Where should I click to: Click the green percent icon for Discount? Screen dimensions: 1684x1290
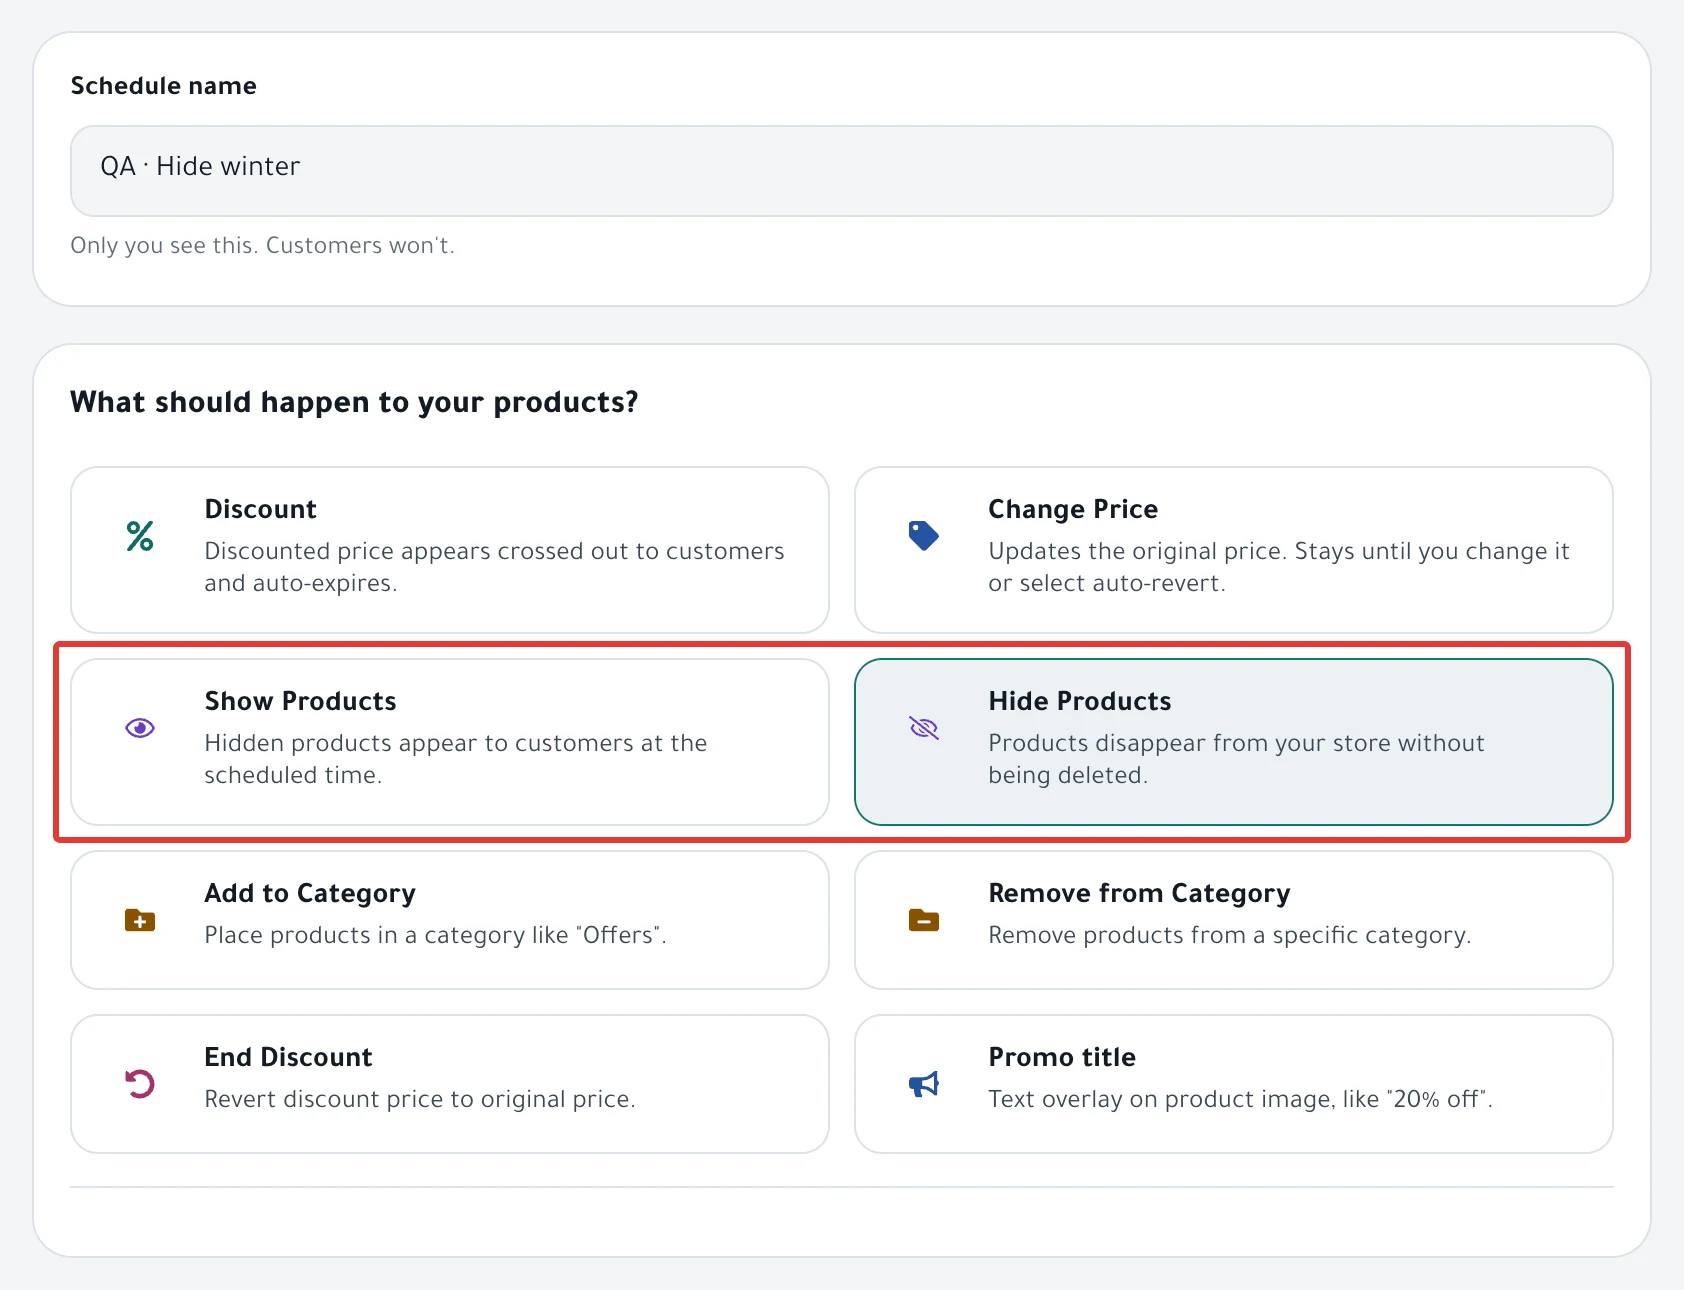[140, 536]
